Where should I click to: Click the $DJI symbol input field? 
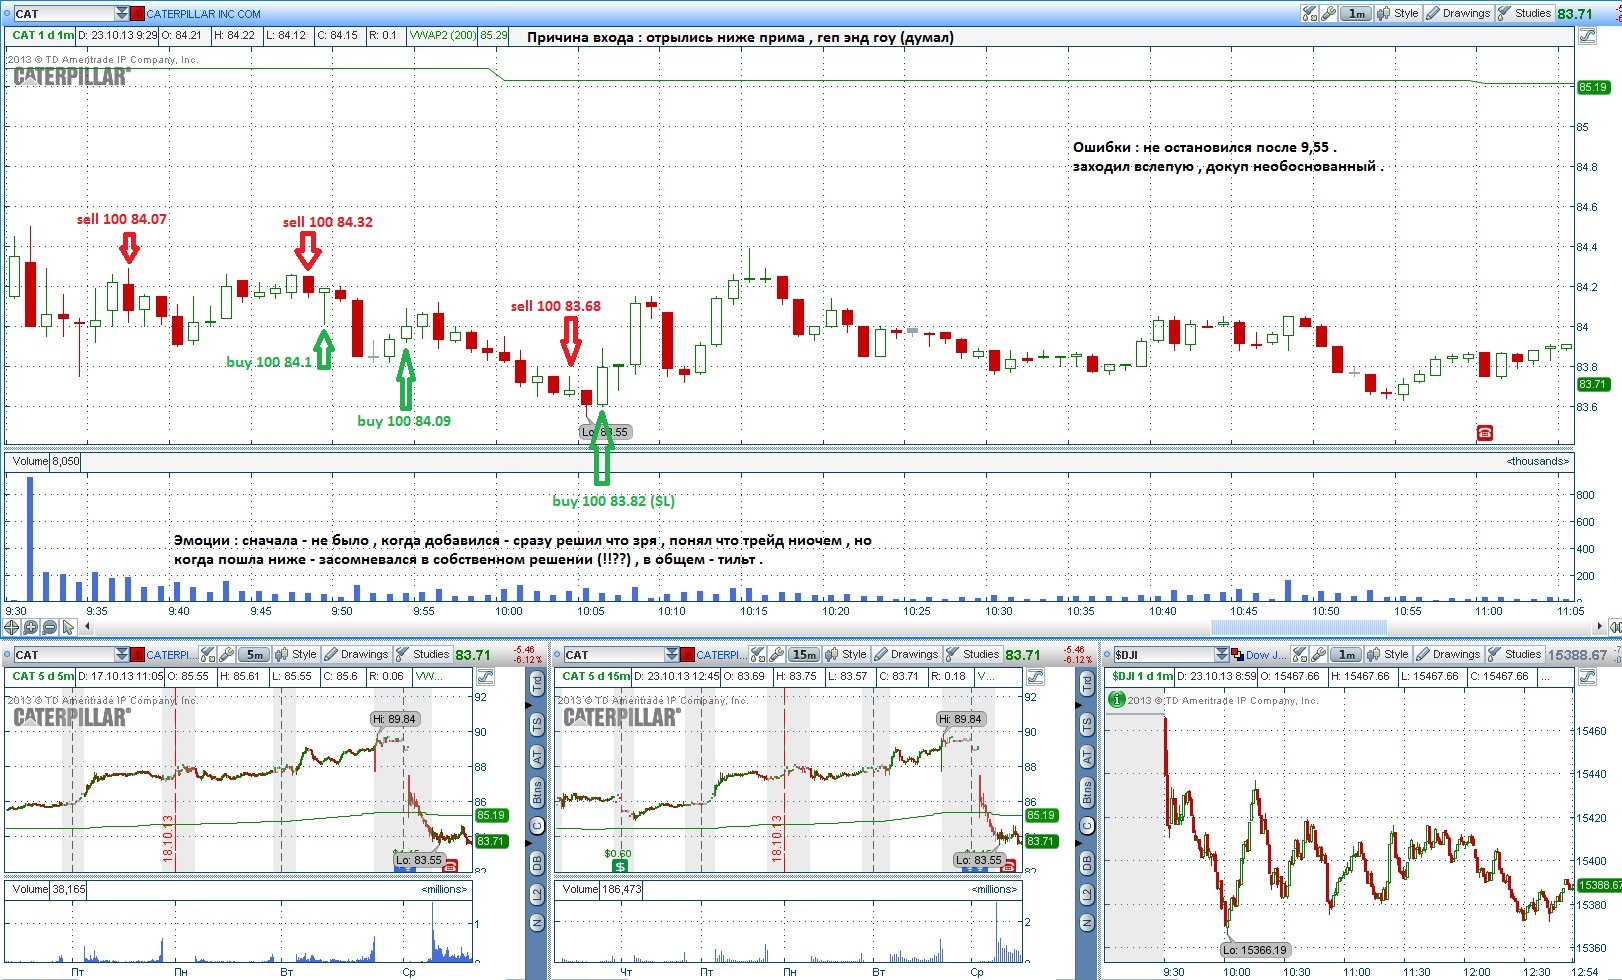click(1163, 654)
